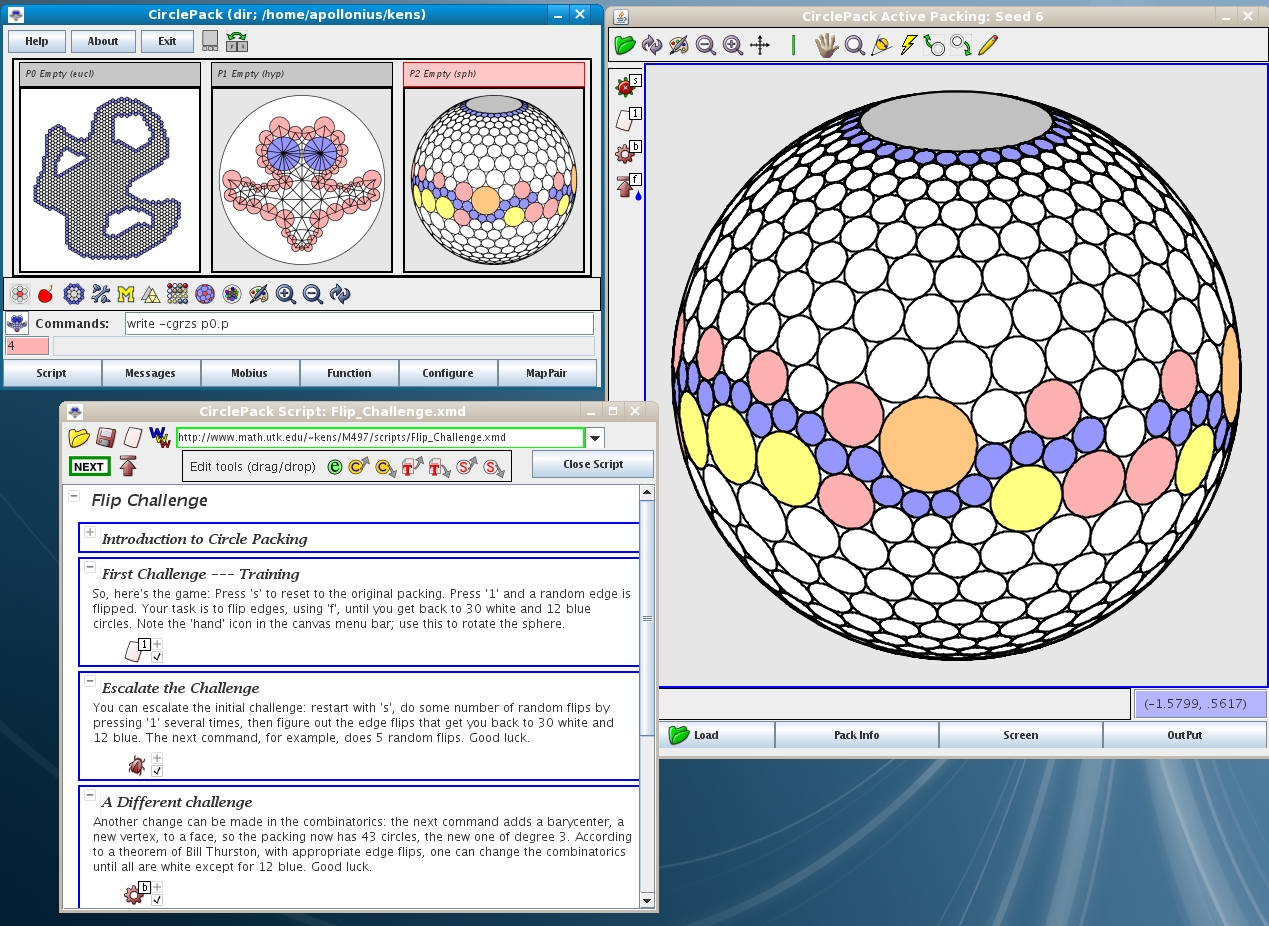
Task: Open the Configure tab
Action: pyautogui.click(x=447, y=373)
